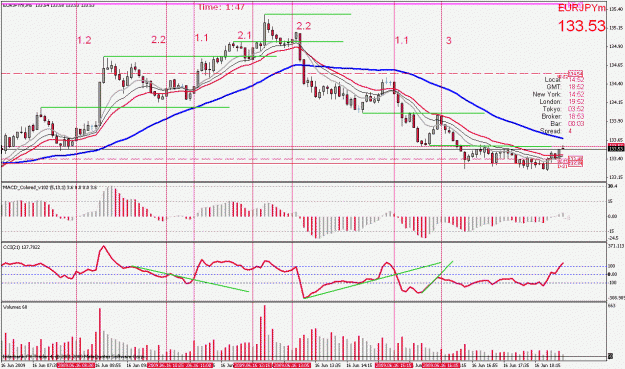Screen dimensions: 625x369
Task: Click the GMT time row
Action: point(565,87)
